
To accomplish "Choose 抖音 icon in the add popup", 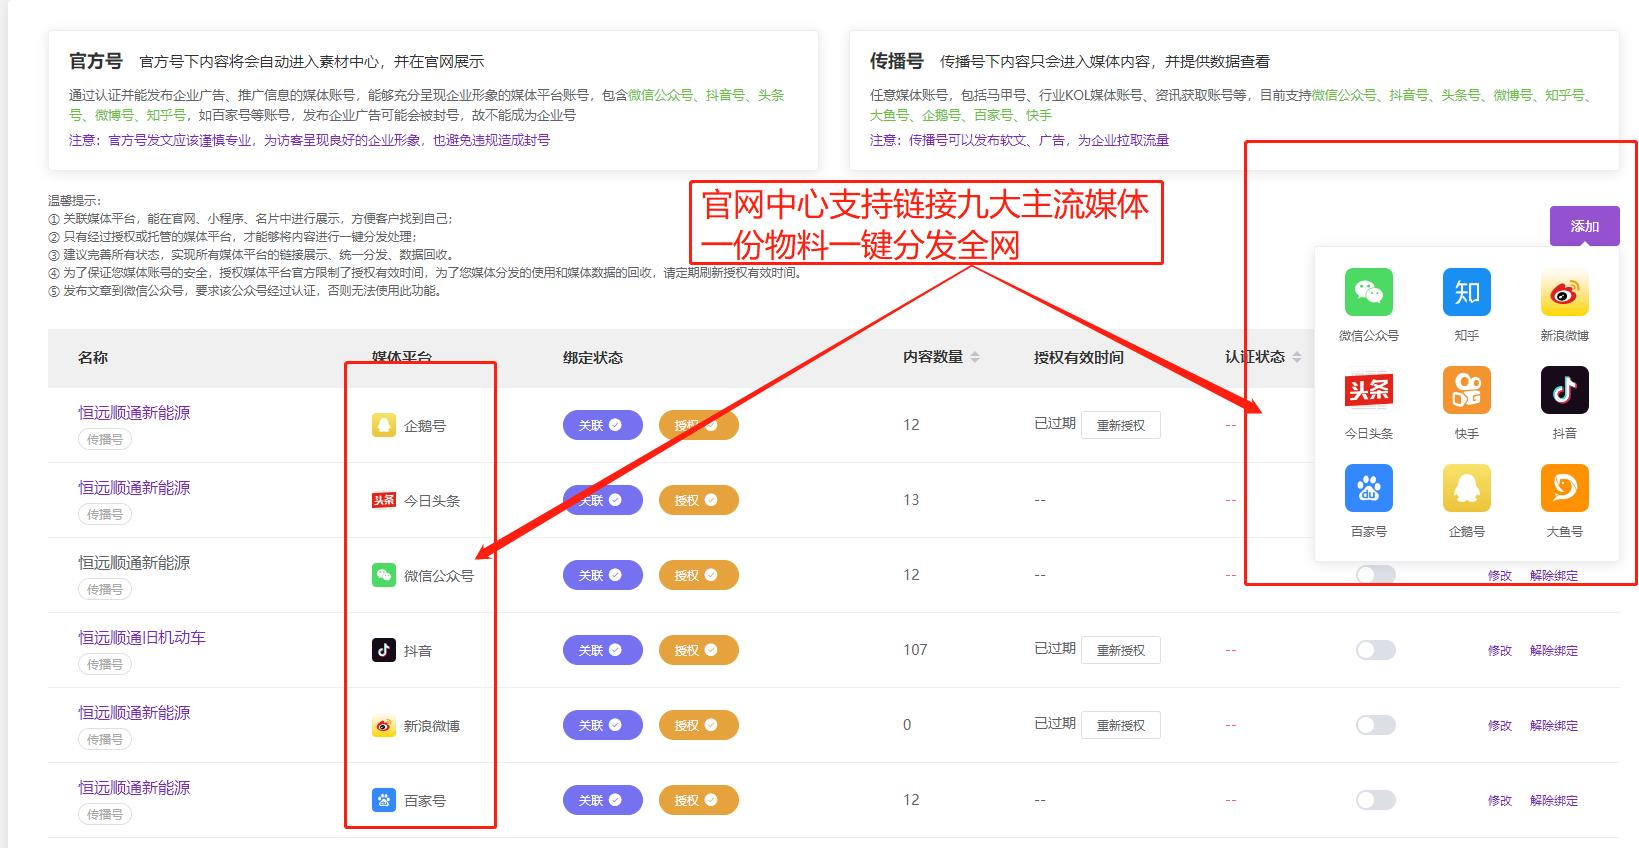I will (1564, 390).
